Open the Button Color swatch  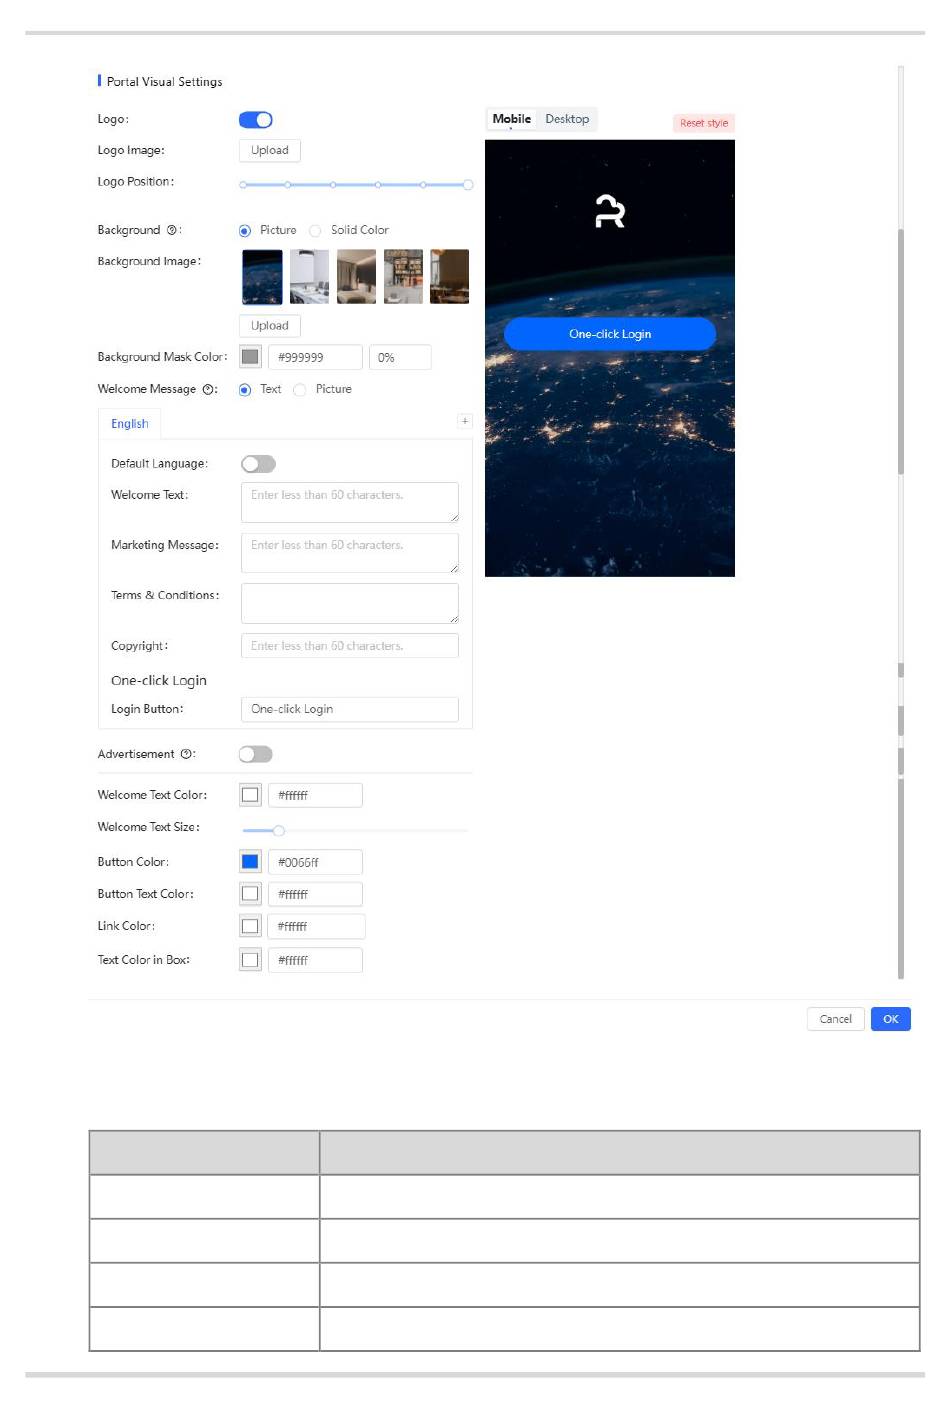tap(250, 862)
